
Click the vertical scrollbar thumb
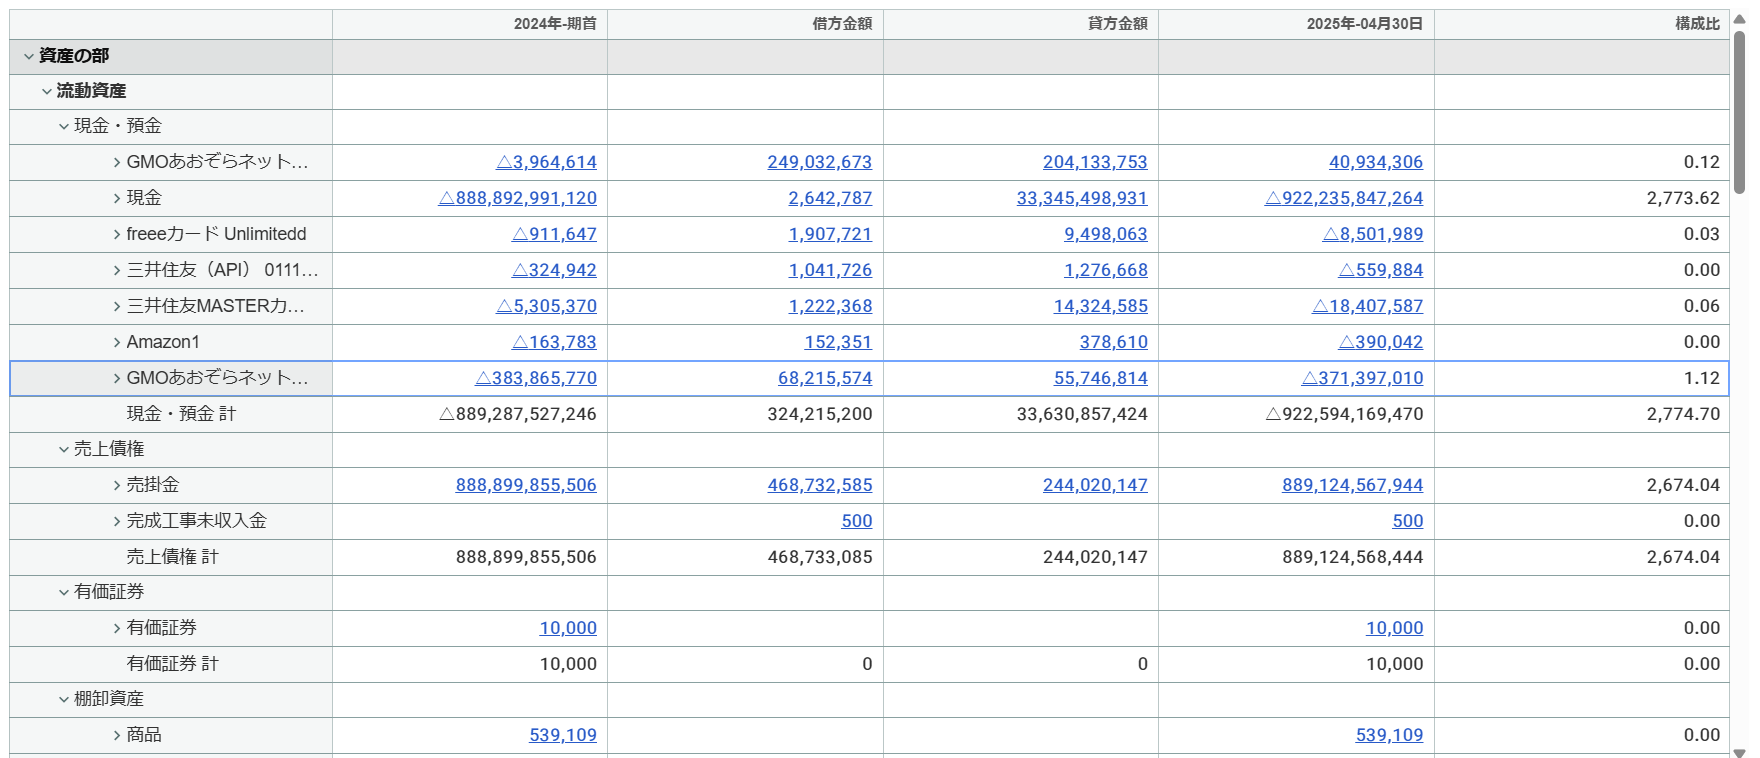(x=1740, y=111)
